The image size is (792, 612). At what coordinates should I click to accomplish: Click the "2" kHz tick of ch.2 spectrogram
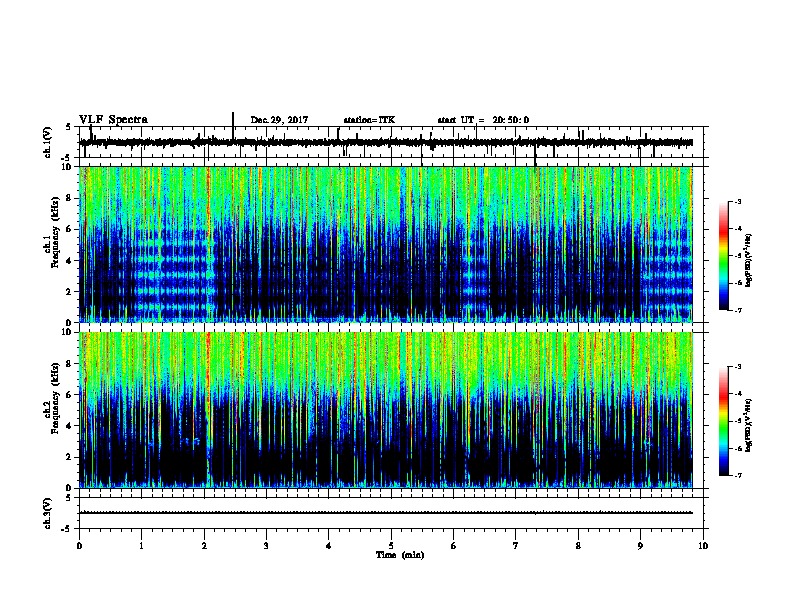click(x=69, y=457)
